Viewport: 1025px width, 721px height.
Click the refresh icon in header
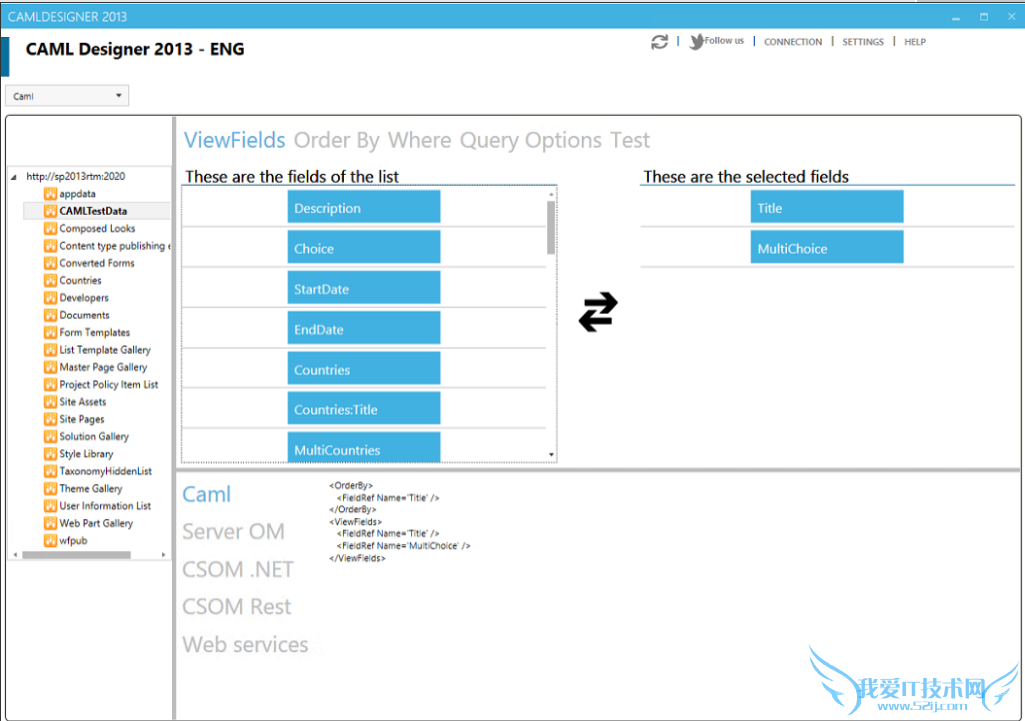coord(660,42)
